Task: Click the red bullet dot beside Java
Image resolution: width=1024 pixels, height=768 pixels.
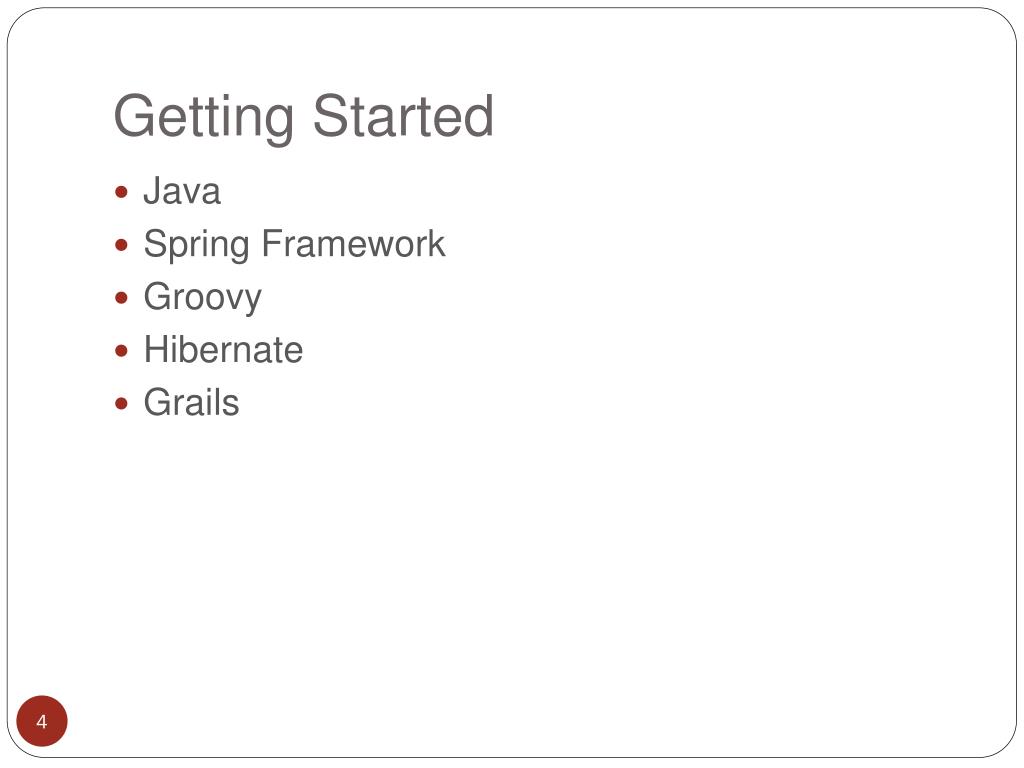Action: (x=121, y=192)
